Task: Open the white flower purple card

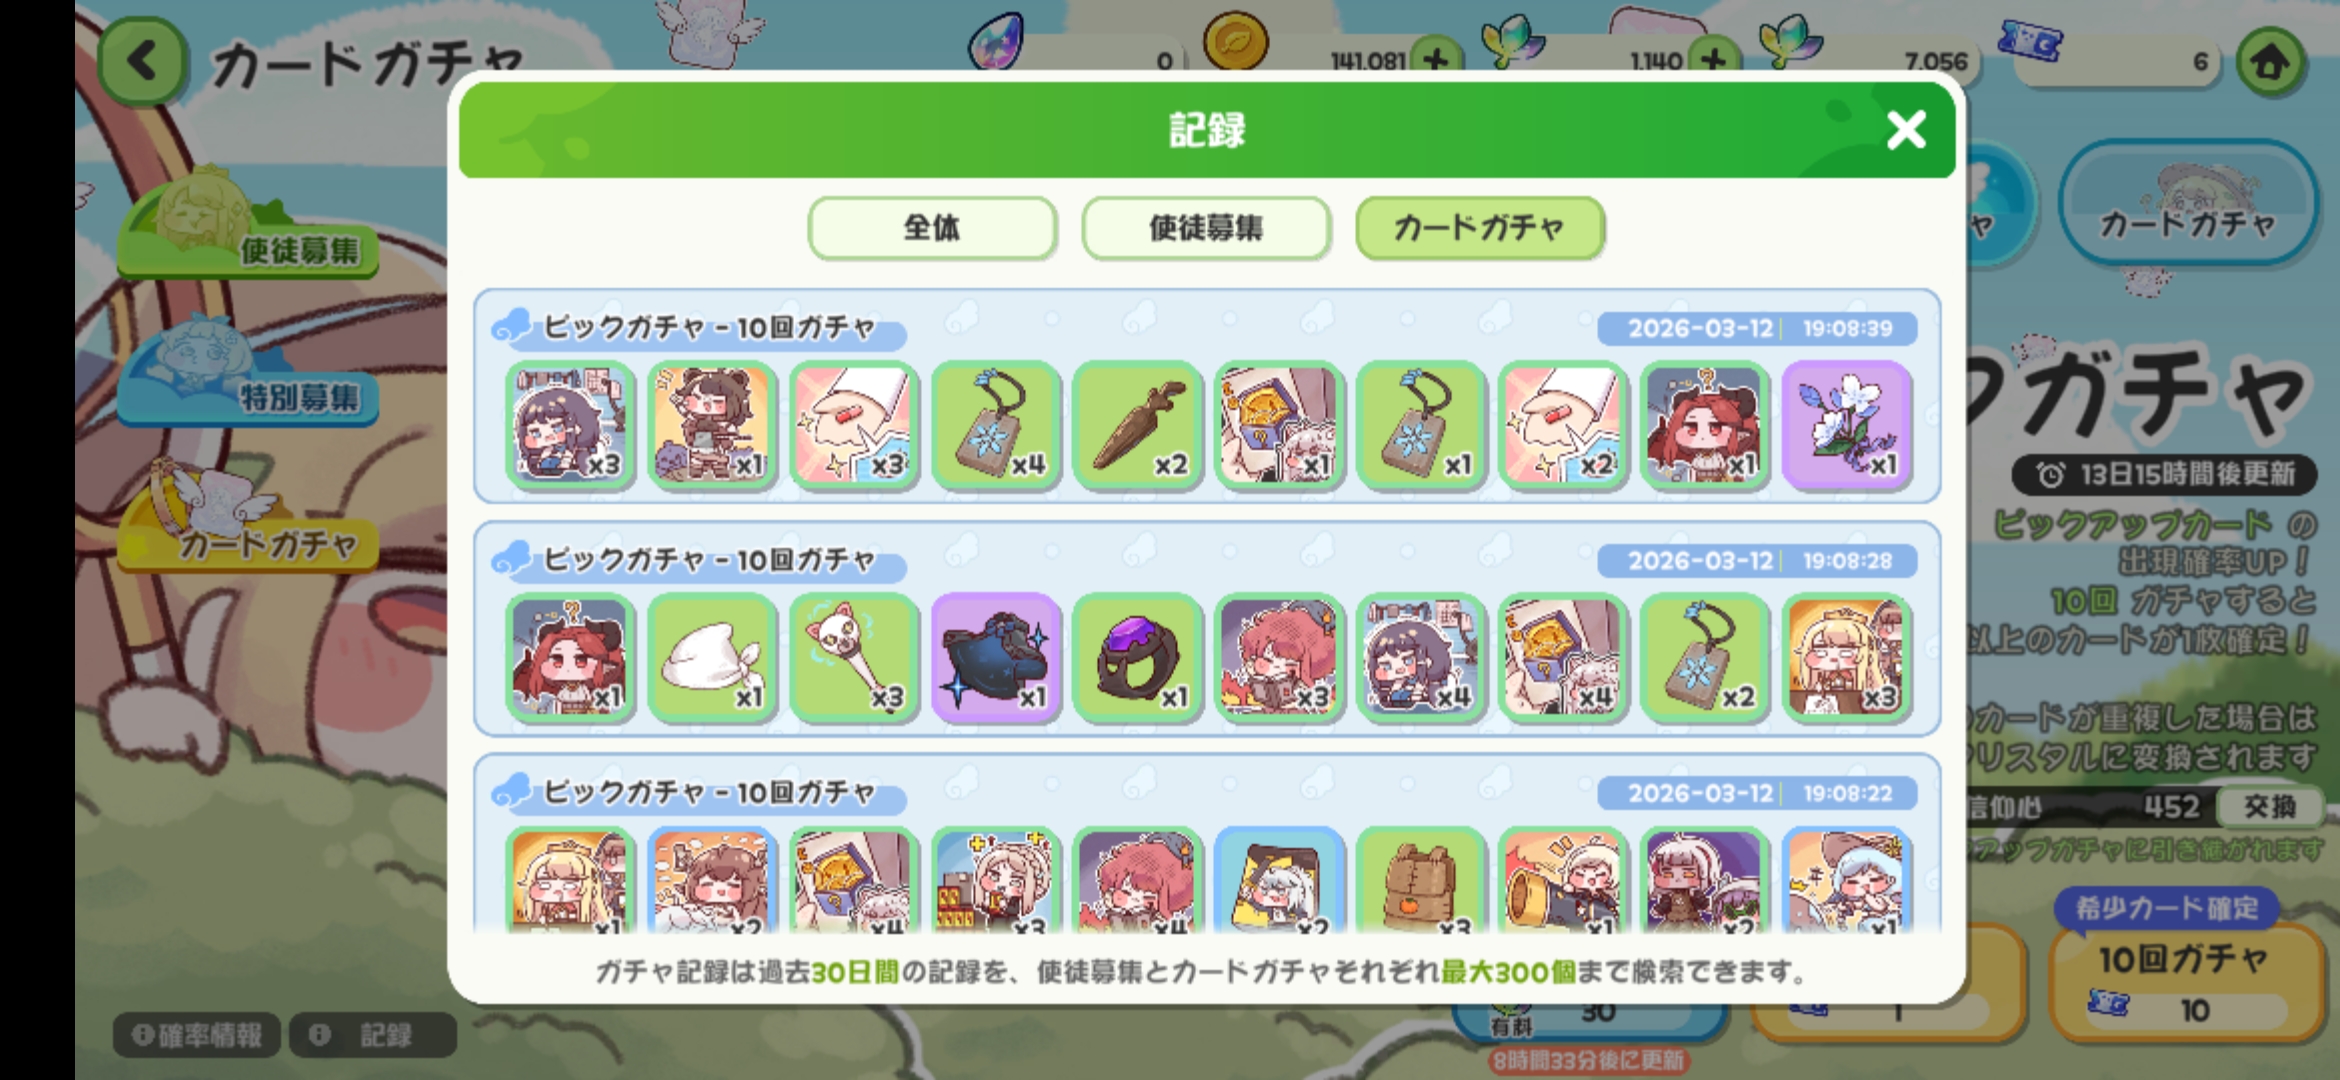Action: pyautogui.click(x=1846, y=425)
